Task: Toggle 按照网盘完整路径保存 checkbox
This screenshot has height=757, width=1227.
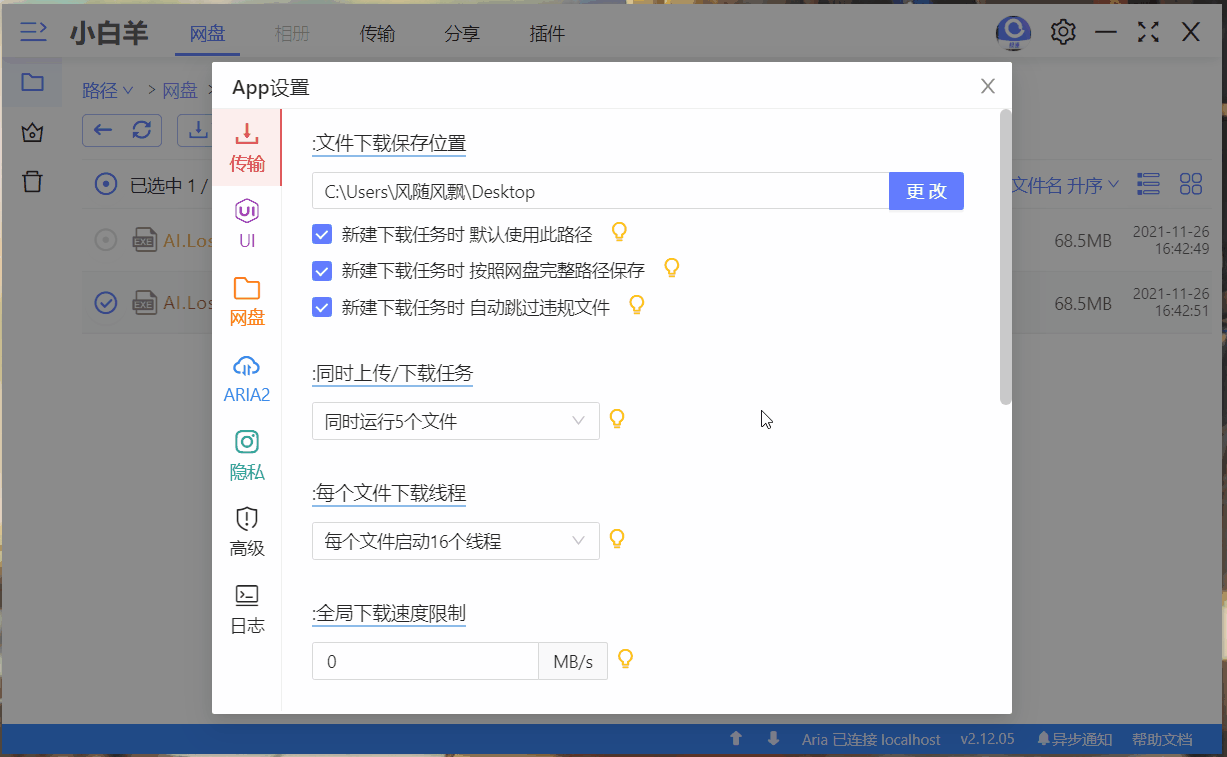Action: click(x=322, y=271)
